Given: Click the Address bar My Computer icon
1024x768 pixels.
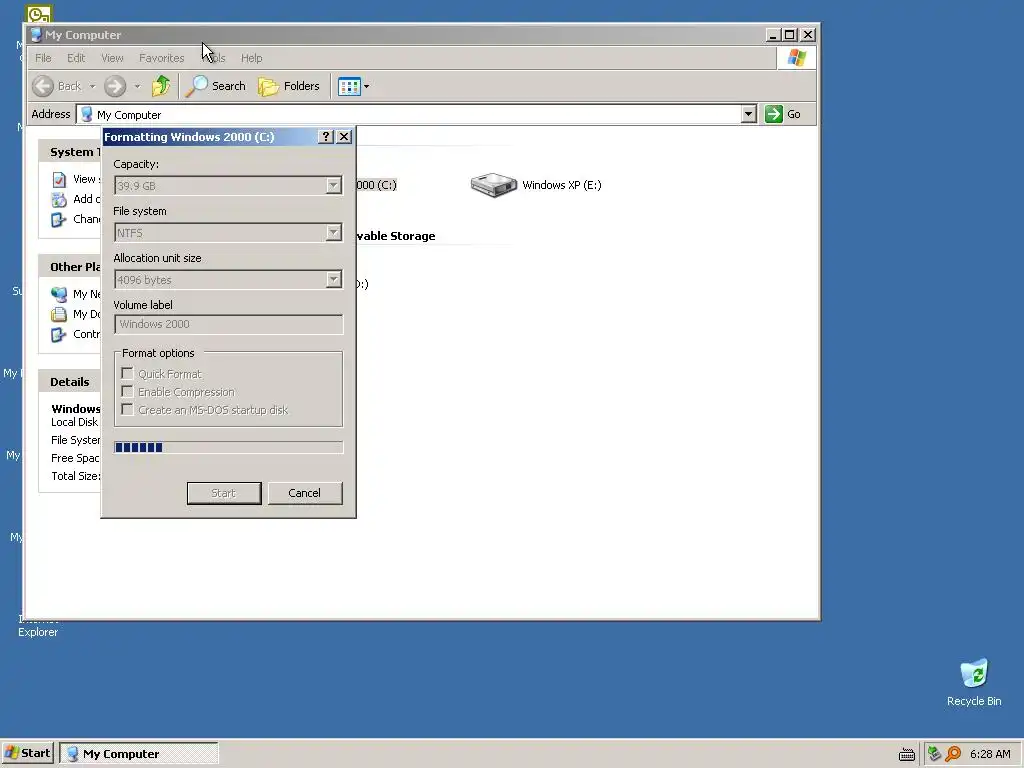Looking at the screenshot, I should pos(86,114).
